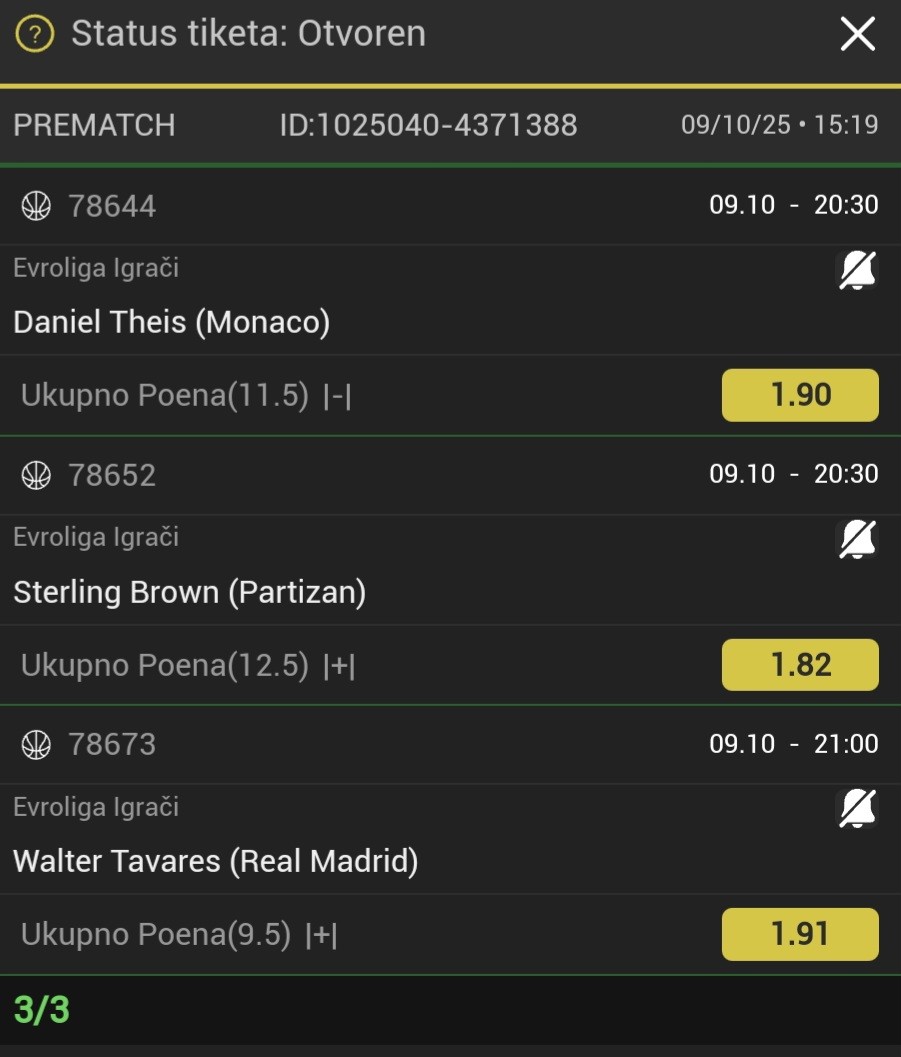The height and width of the screenshot is (1057, 901).
Task: Click the 3/3 selections counter
Action: click(42, 1010)
